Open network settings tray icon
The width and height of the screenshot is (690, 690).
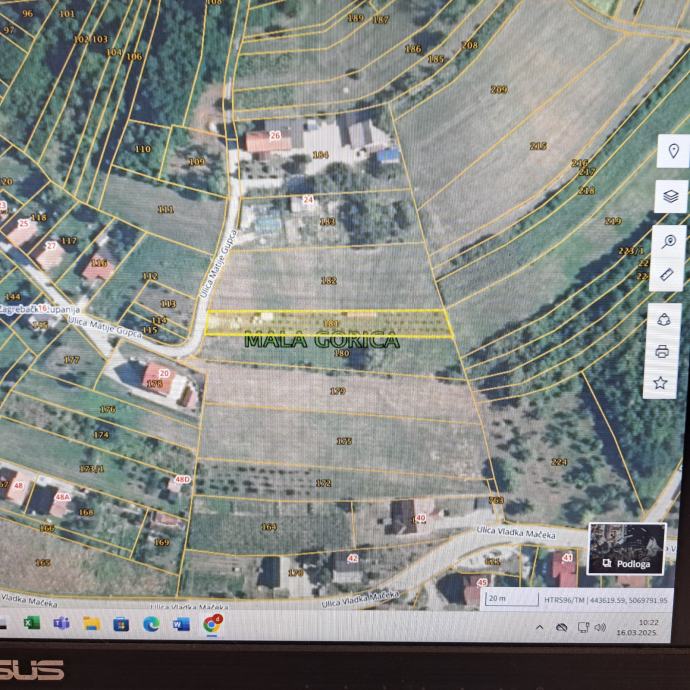[x=583, y=628]
